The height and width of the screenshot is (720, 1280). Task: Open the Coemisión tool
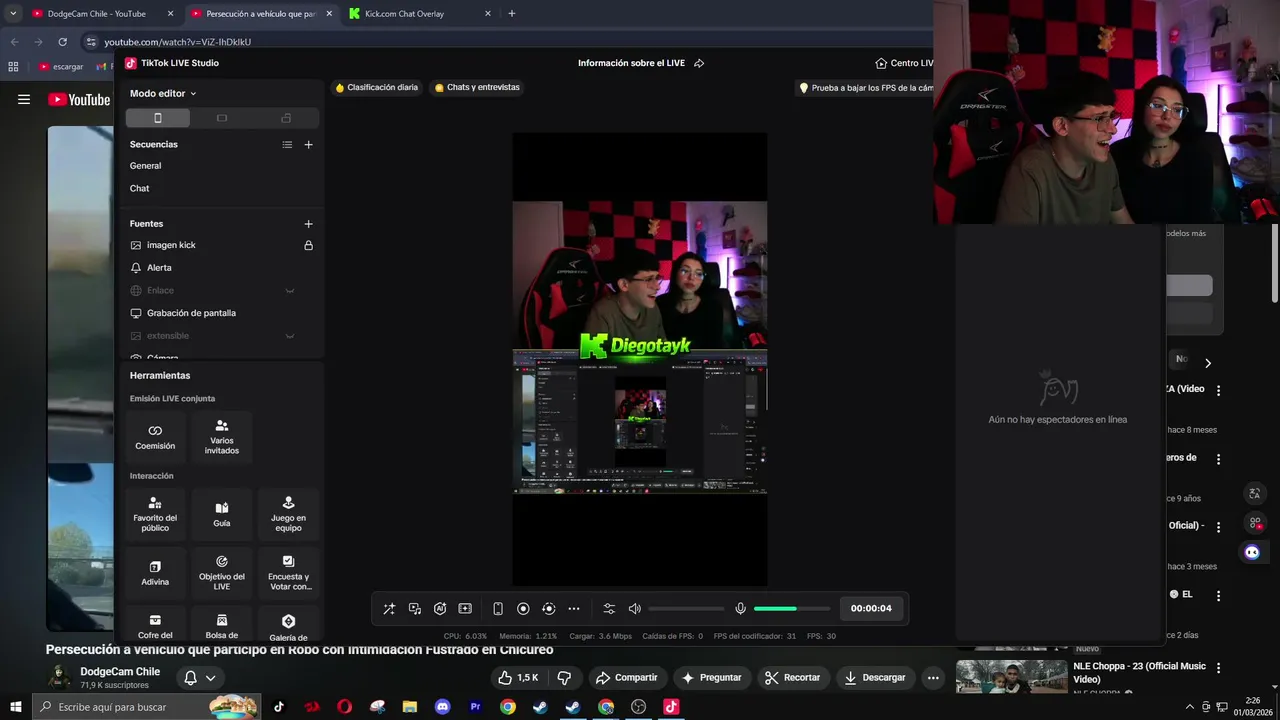click(x=155, y=437)
